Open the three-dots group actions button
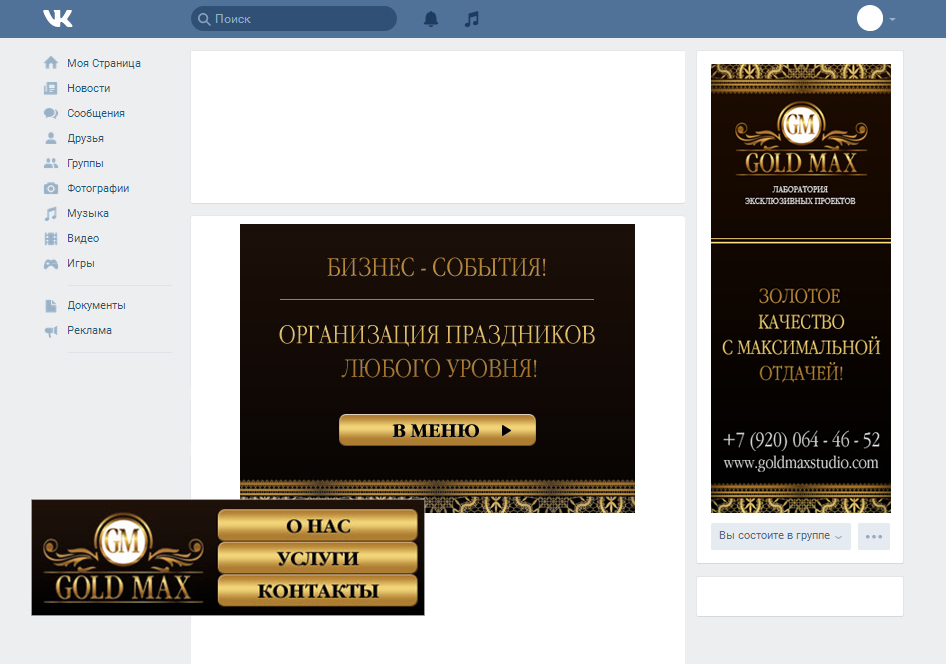The height and width of the screenshot is (664, 946). (x=874, y=536)
